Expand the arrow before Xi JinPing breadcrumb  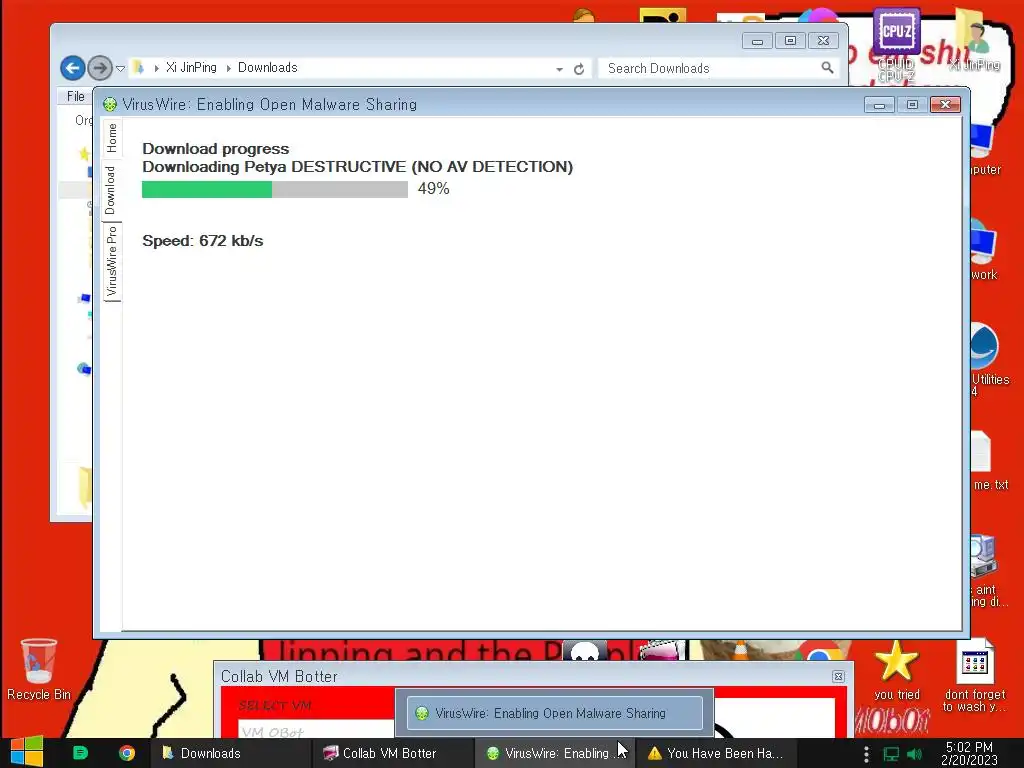(157, 68)
